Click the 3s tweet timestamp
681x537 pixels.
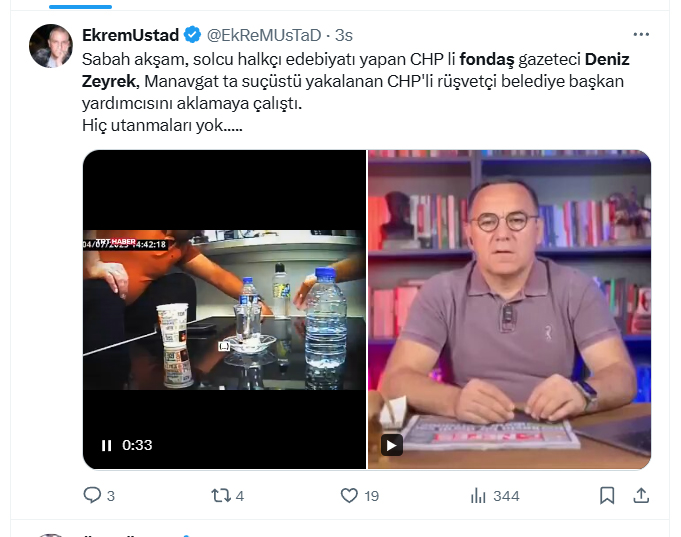pos(344,35)
